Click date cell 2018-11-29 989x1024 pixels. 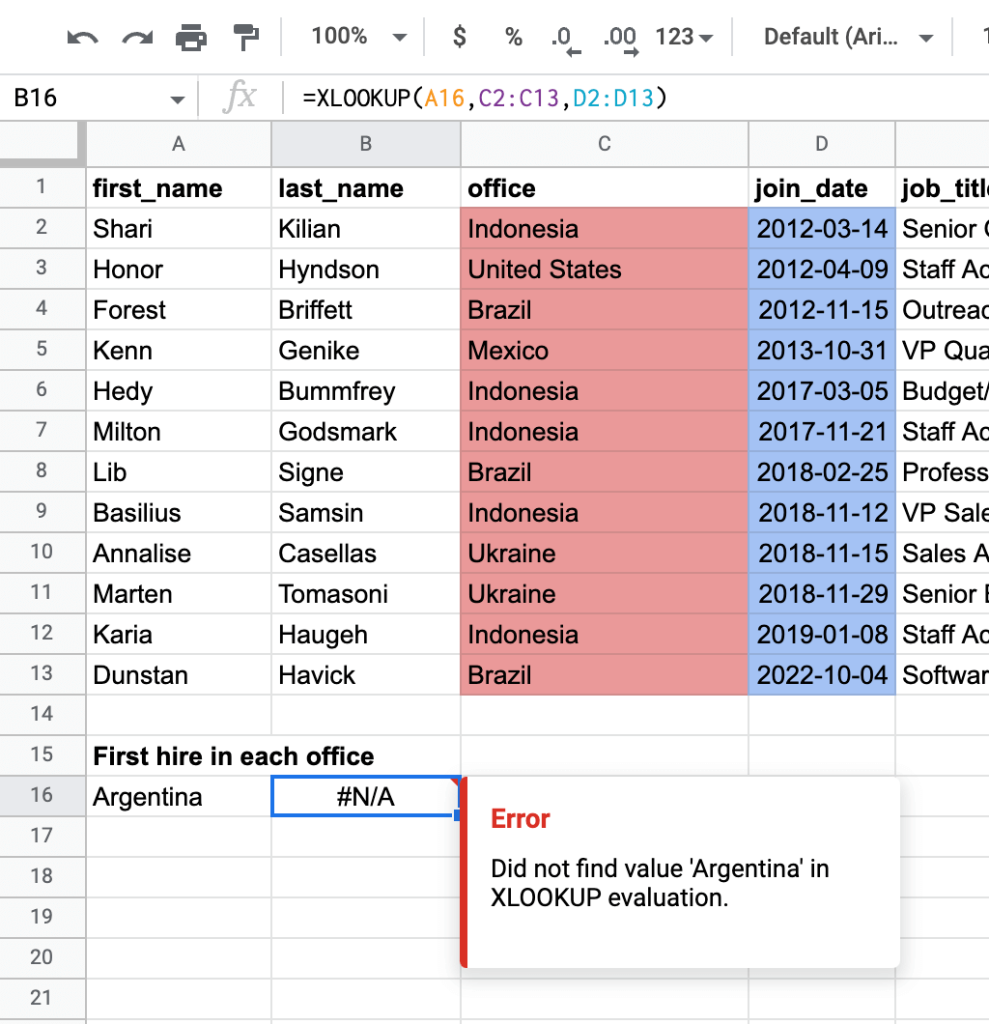click(x=822, y=594)
